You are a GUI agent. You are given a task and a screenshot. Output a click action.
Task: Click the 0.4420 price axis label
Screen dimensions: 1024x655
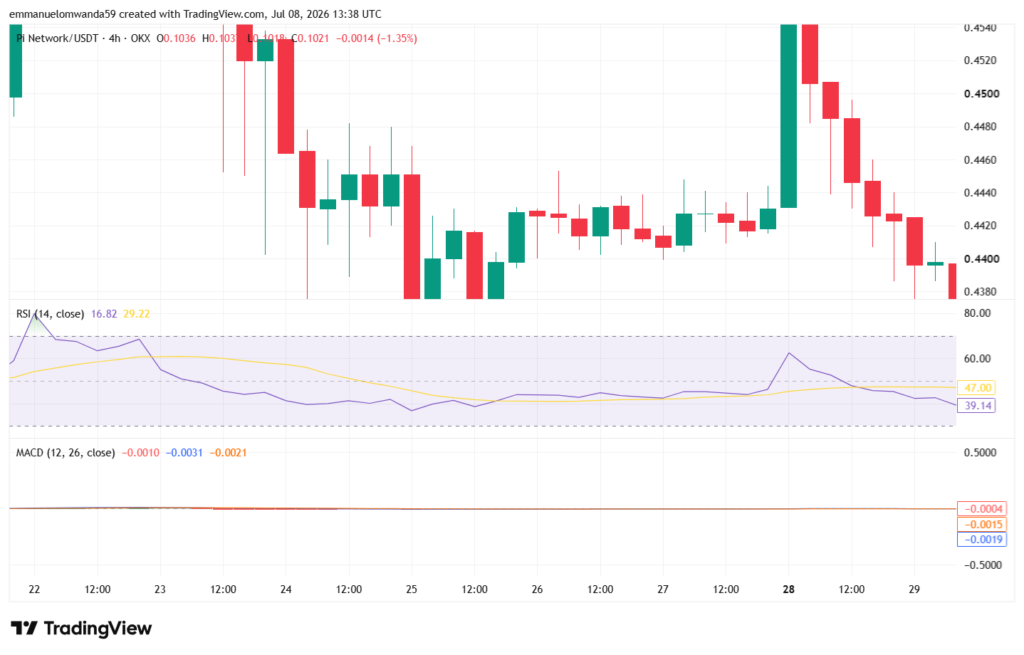point(980,226)
